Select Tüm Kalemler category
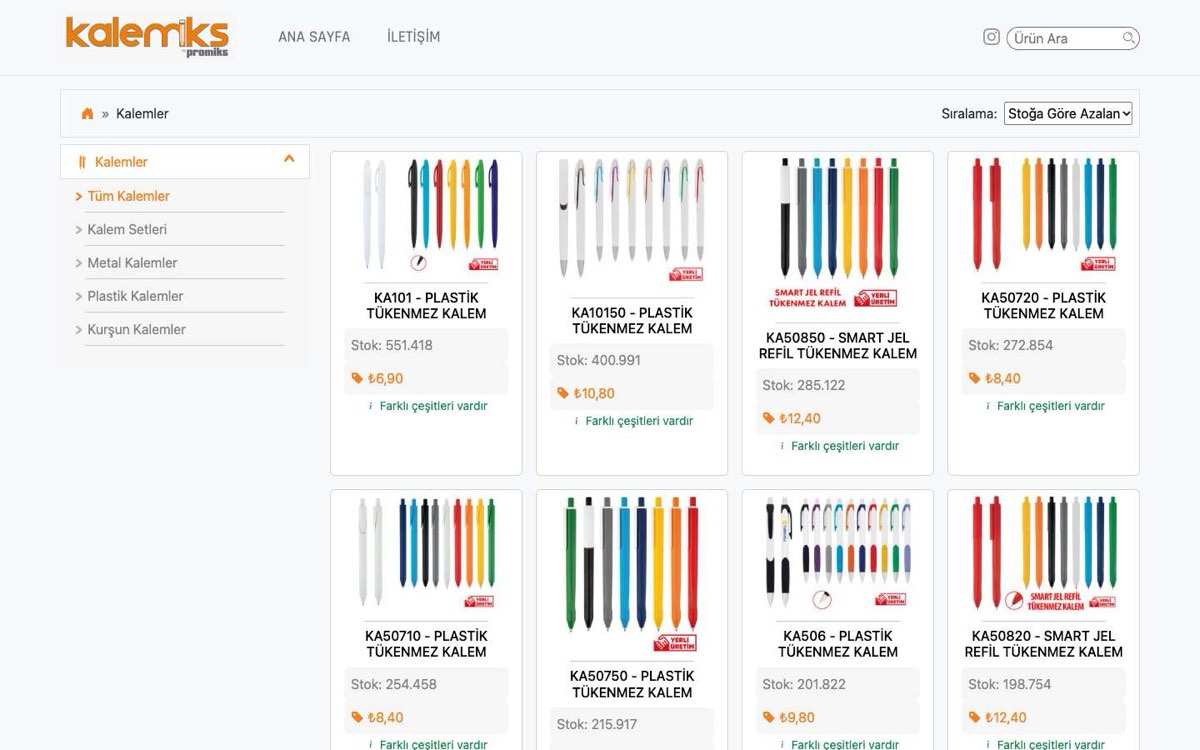The image size is (1200, 750). click(128, 196)
